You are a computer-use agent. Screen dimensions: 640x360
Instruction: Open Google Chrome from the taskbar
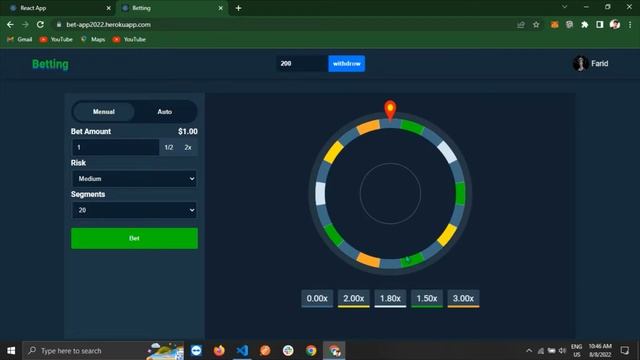point(311,351)
